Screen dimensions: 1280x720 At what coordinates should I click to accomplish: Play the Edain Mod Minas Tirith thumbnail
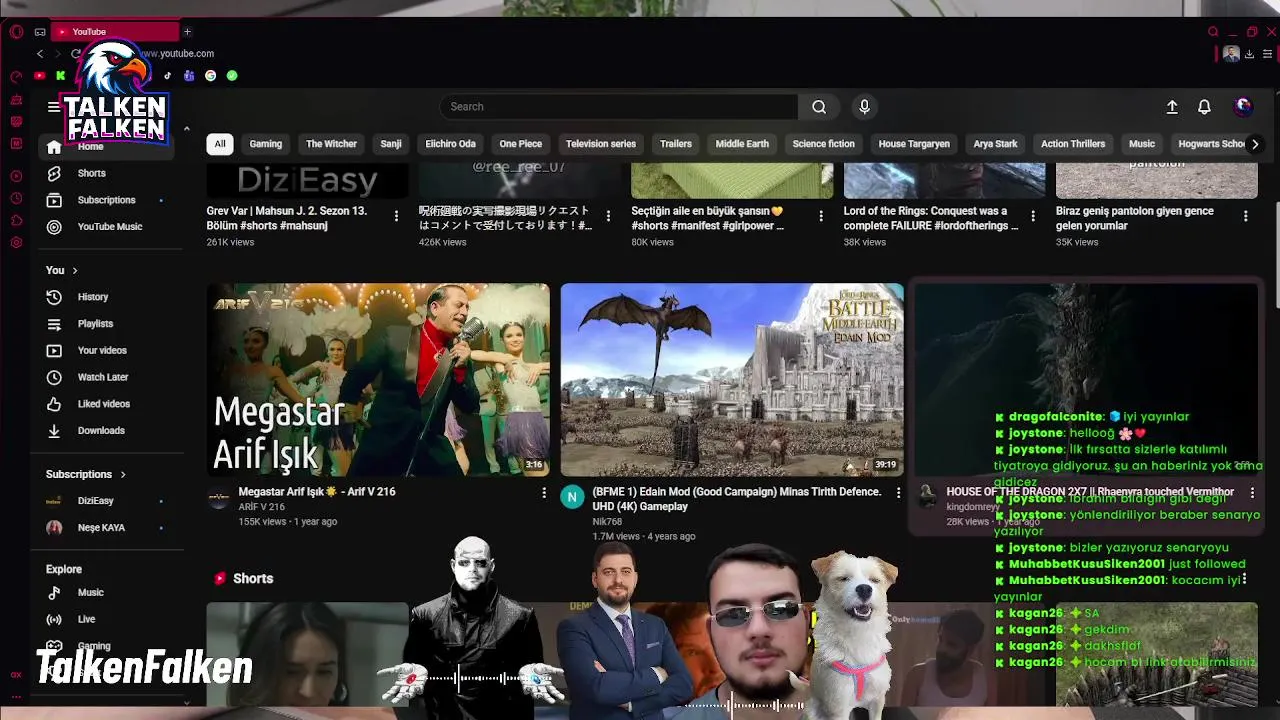pyautogui.click(x=732, y=380)
